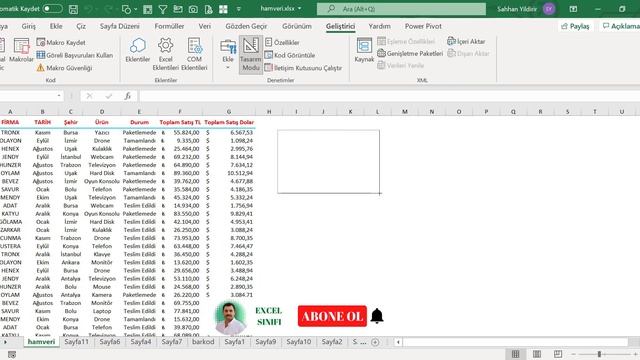Click Genişletme Paketleri
The width and height of the screenshot is (640, 360).
[x=410, y=53]
